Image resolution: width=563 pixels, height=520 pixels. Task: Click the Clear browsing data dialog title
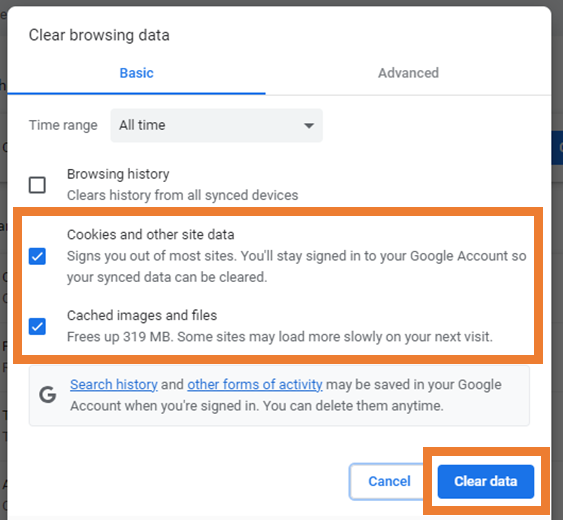click(99, 35)
